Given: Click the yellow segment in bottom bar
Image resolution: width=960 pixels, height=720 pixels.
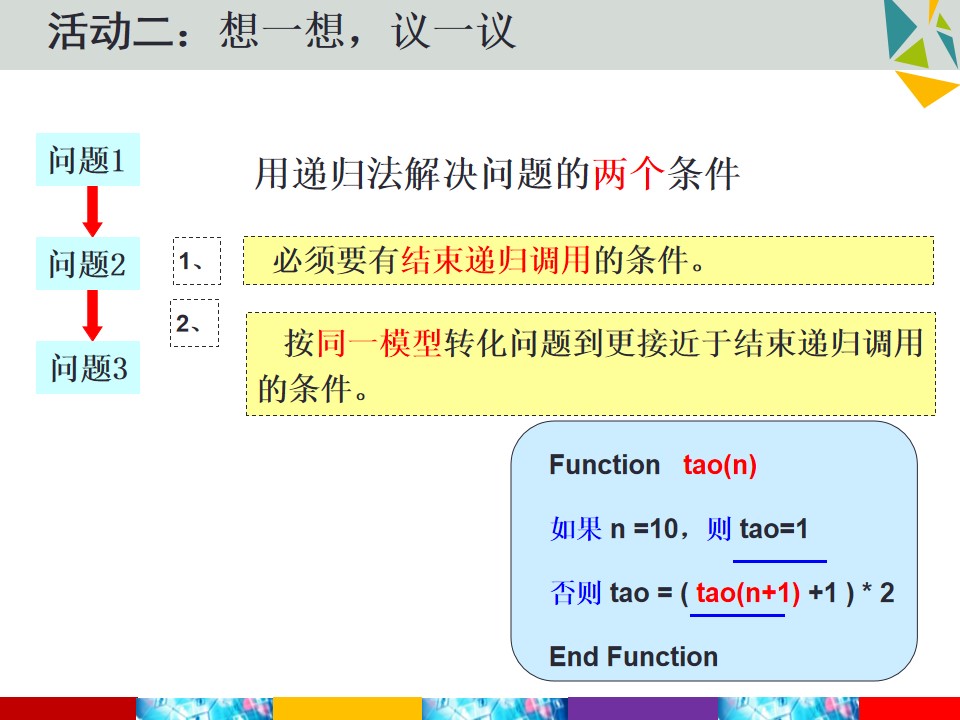Looking at the screenshot, I should (347, 708).
